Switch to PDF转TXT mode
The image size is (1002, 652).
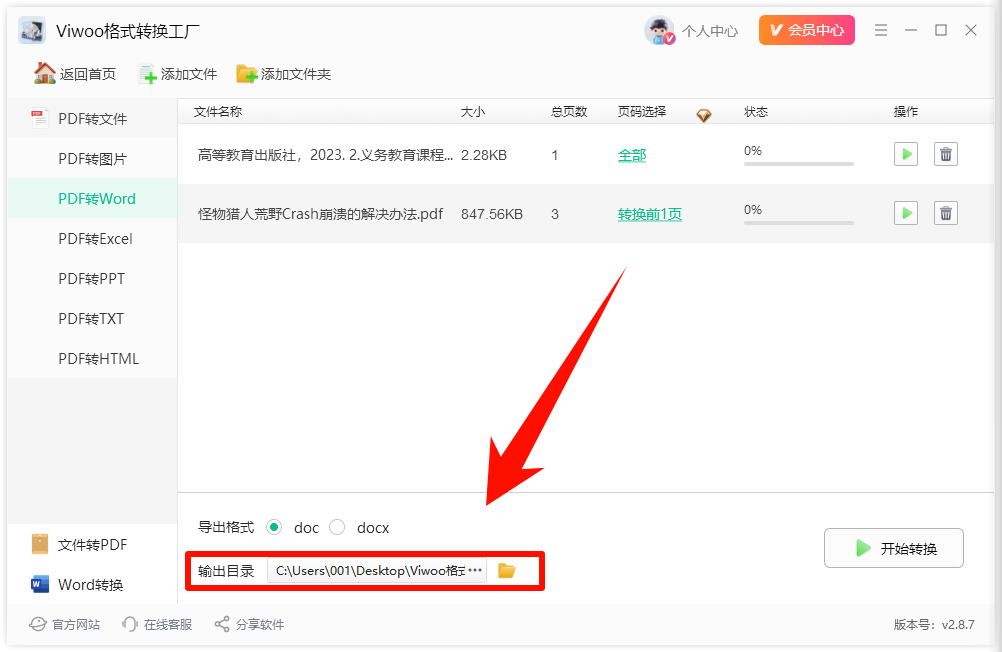[x=92, y=318]
